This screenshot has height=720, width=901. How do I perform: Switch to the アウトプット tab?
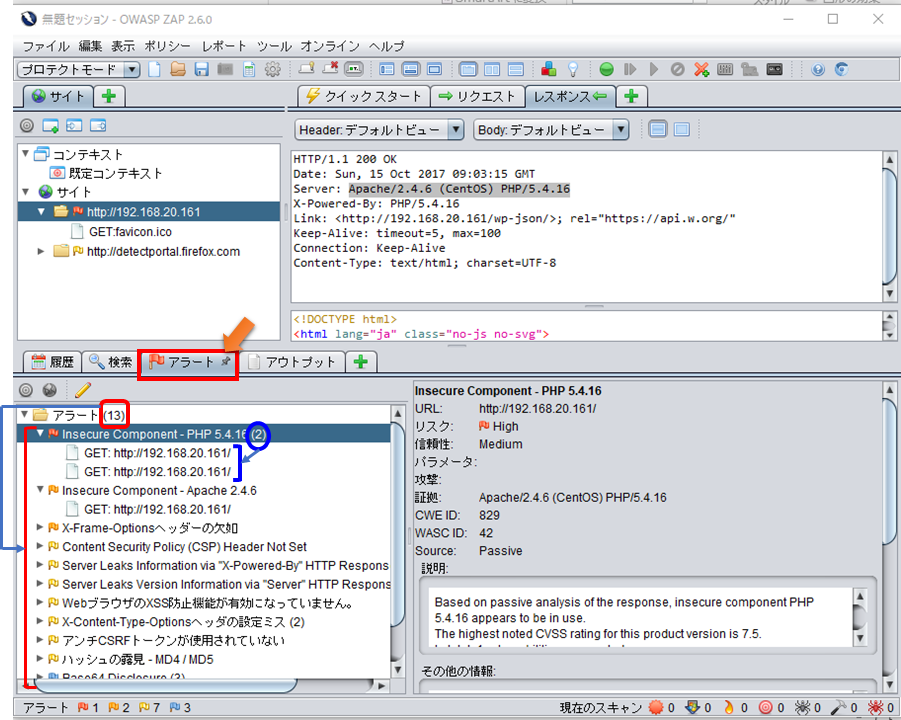(292, 361)
